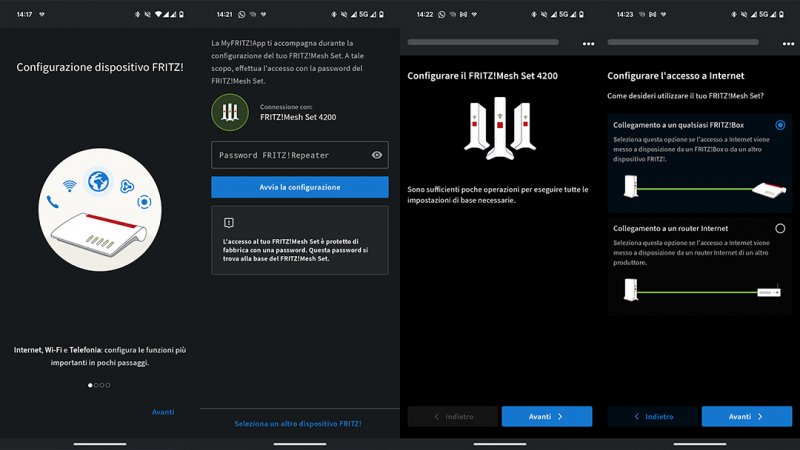Tap the page indicator dots on intro screen
800x450 pixels.
[99, 385]
